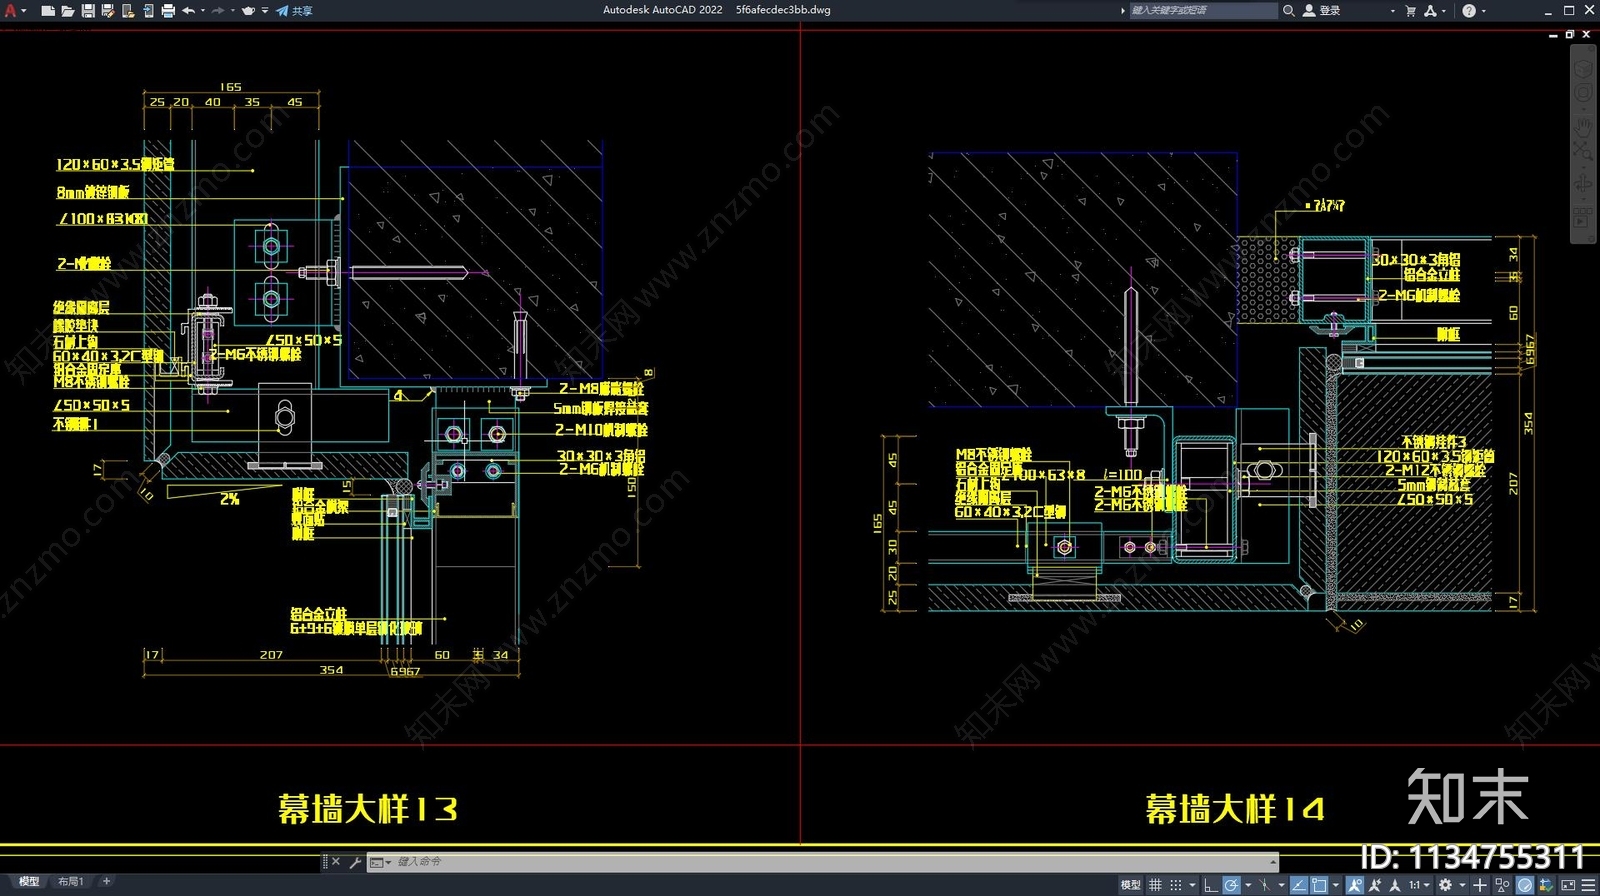The height and width of the screenshot is (896, 1600).
Task: Expand the undo history dropdown
Action: tap(202, 11)
